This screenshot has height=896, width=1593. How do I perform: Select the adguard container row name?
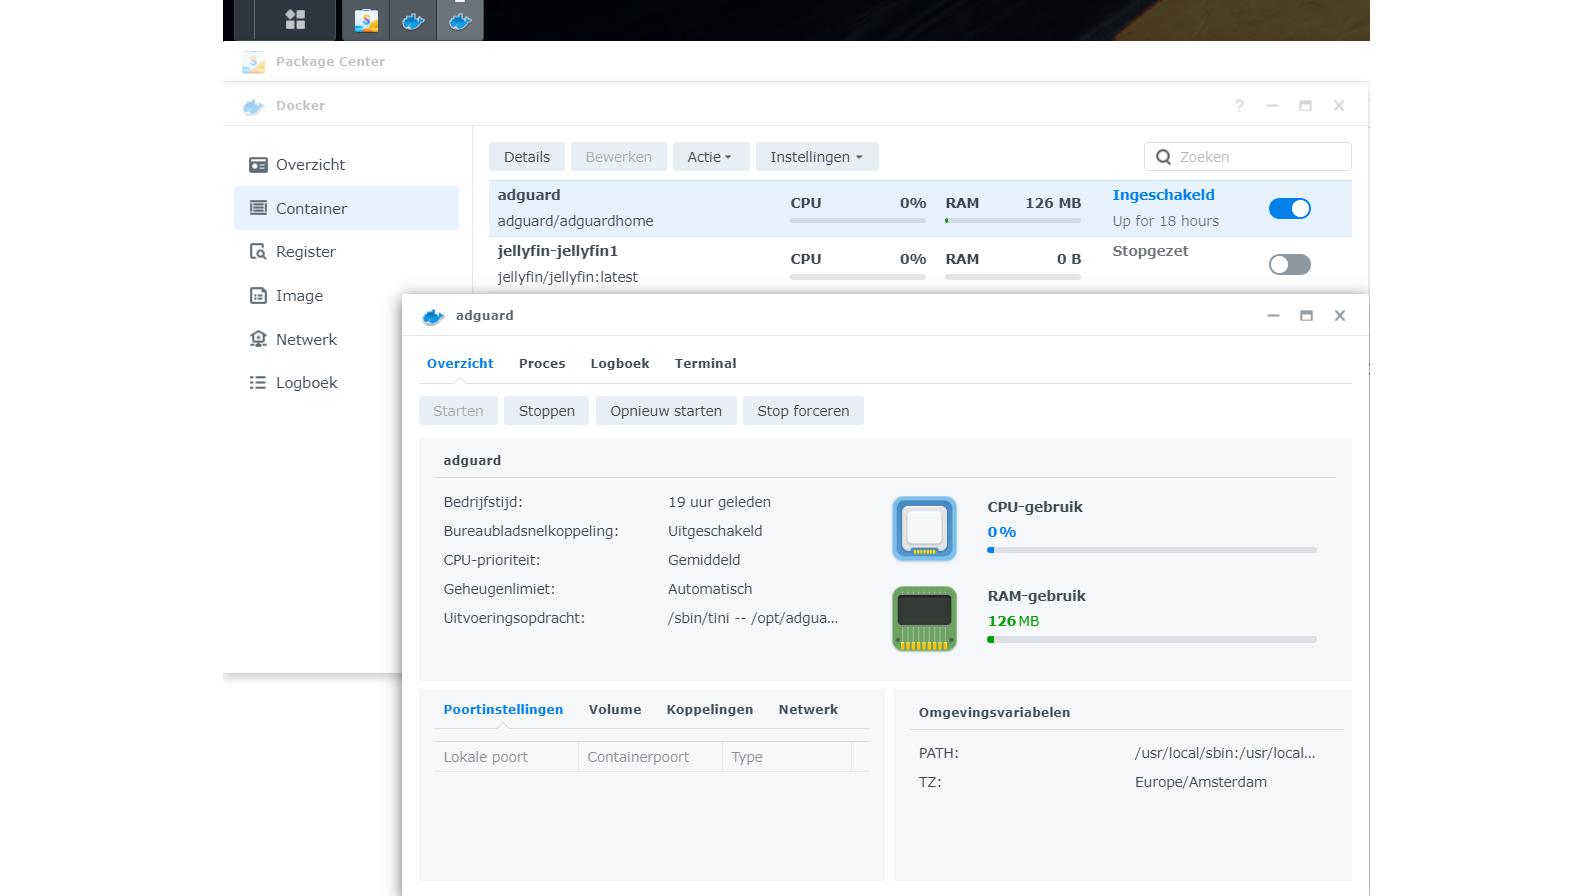coord(529,195)
